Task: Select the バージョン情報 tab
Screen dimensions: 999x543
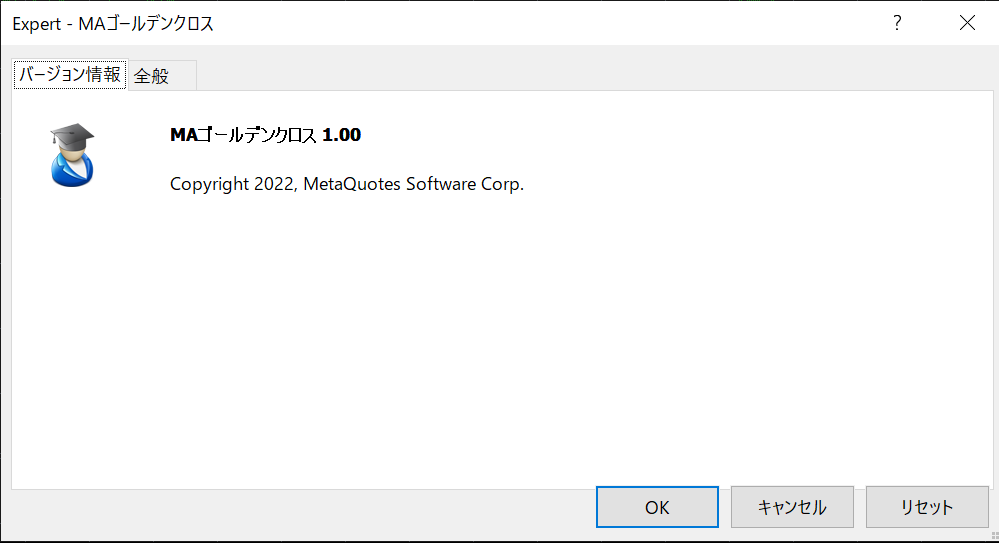Action: pos(70,75)
